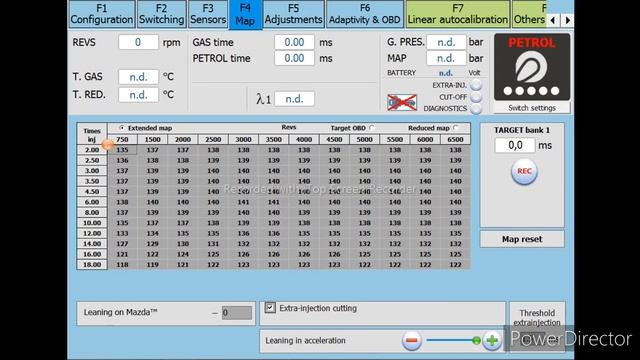
Task: Click the DIAGNOSTICS indicator light
Action: pos(476,109)
